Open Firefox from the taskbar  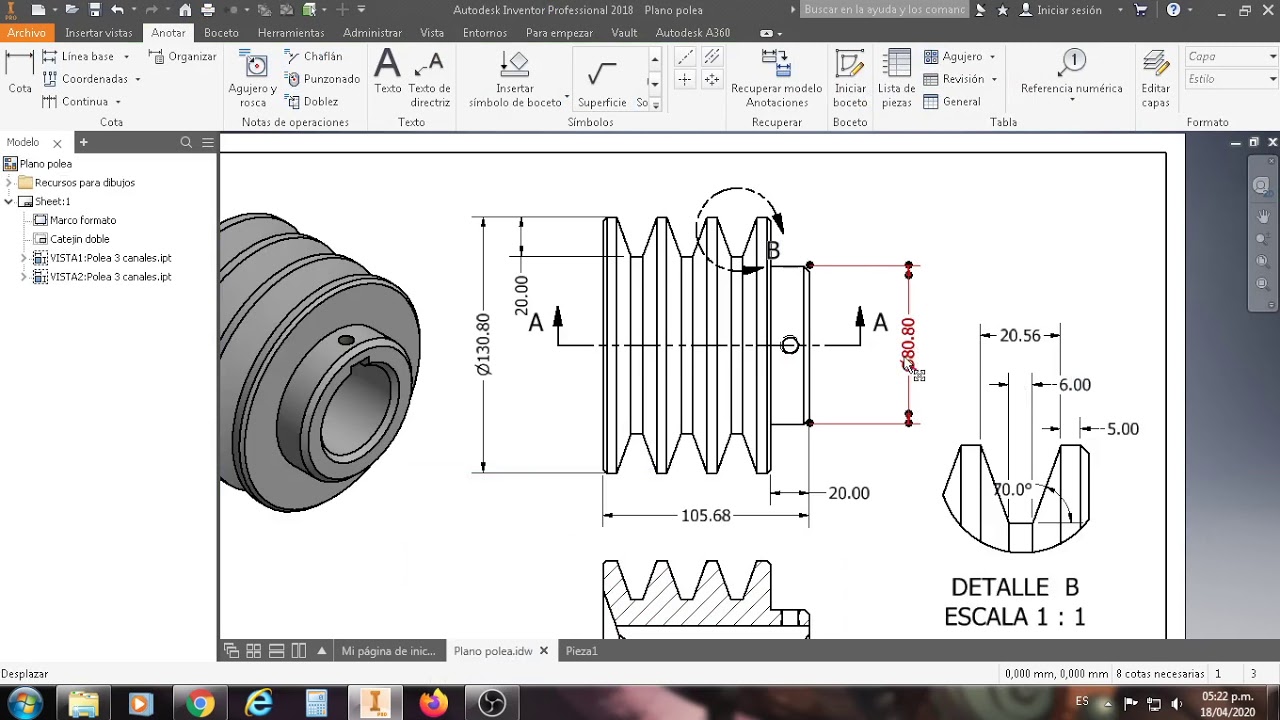pyautogui.click(x=434, y=704)
